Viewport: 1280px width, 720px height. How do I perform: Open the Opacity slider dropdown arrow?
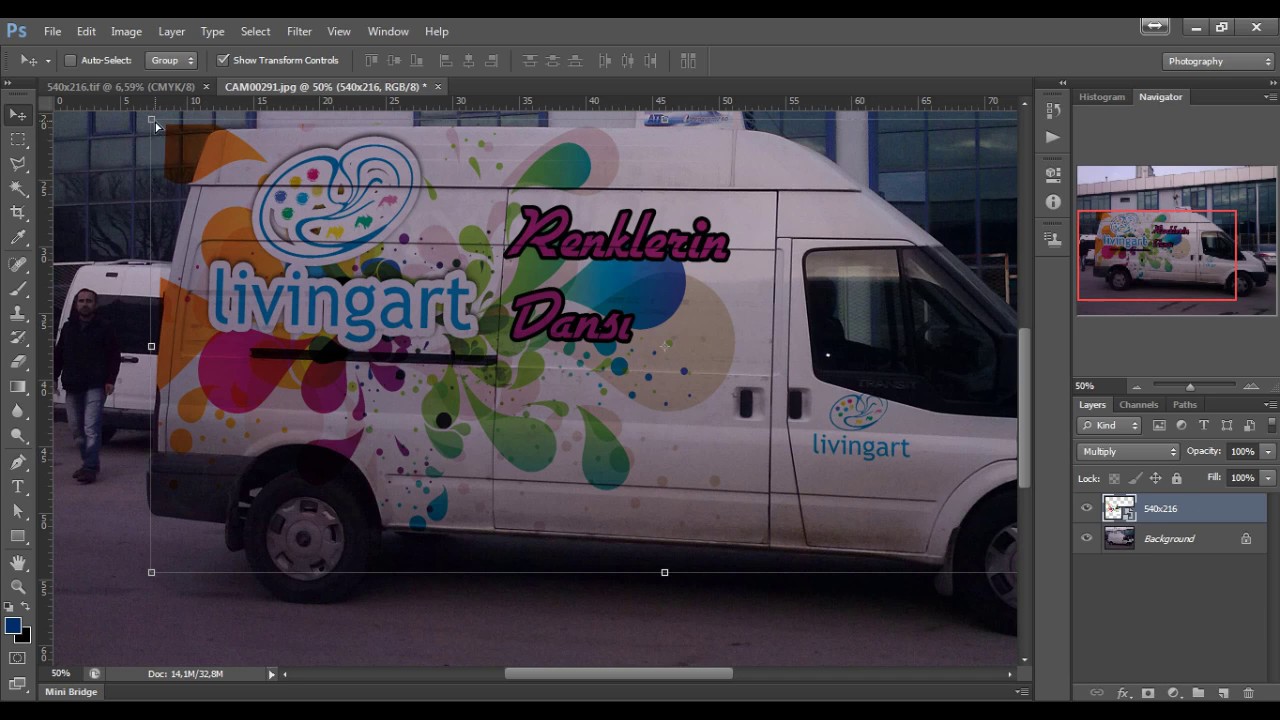click(1268, 451)
